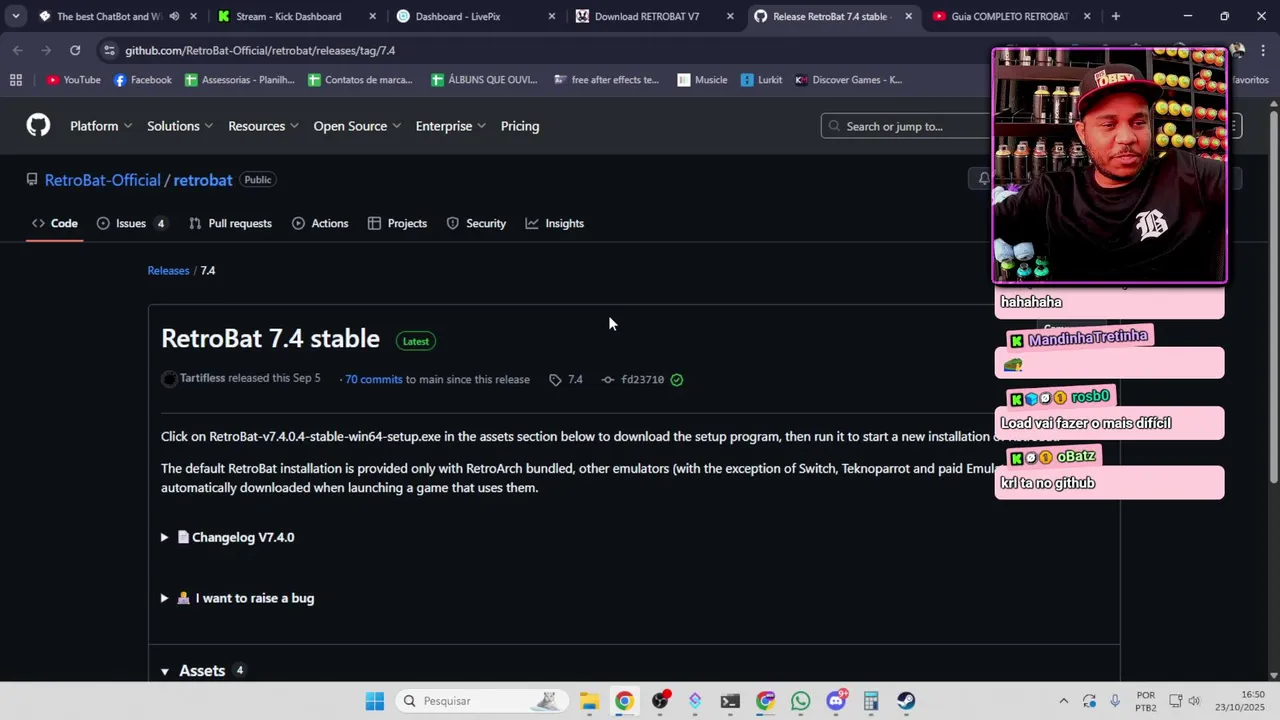View site information icon in address bar

107,50
